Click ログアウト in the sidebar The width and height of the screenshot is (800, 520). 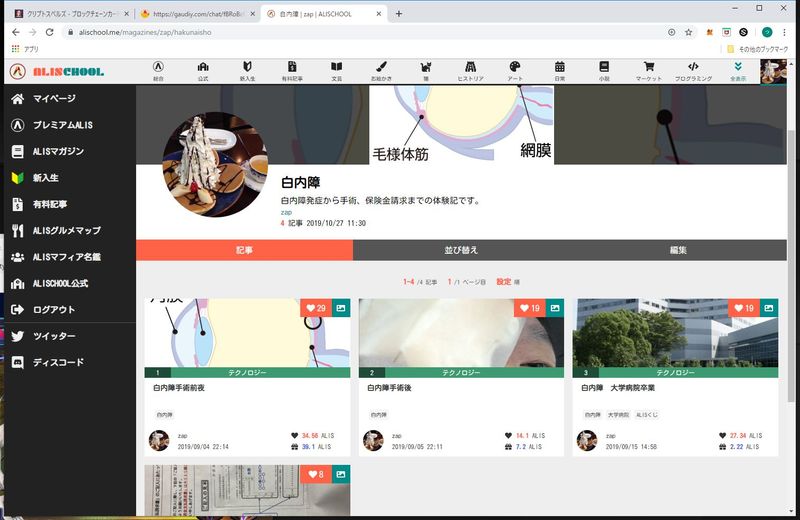(53, 309)
